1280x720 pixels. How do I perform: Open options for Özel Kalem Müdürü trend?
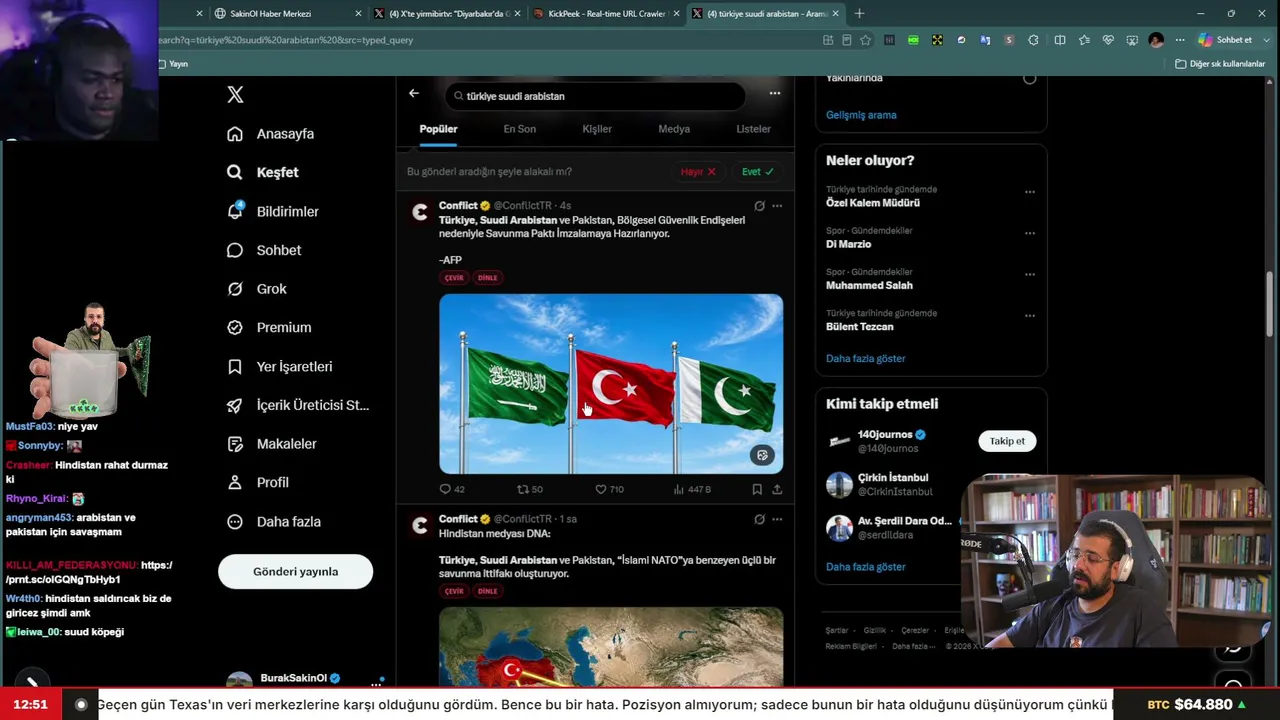click(1030, 192)
